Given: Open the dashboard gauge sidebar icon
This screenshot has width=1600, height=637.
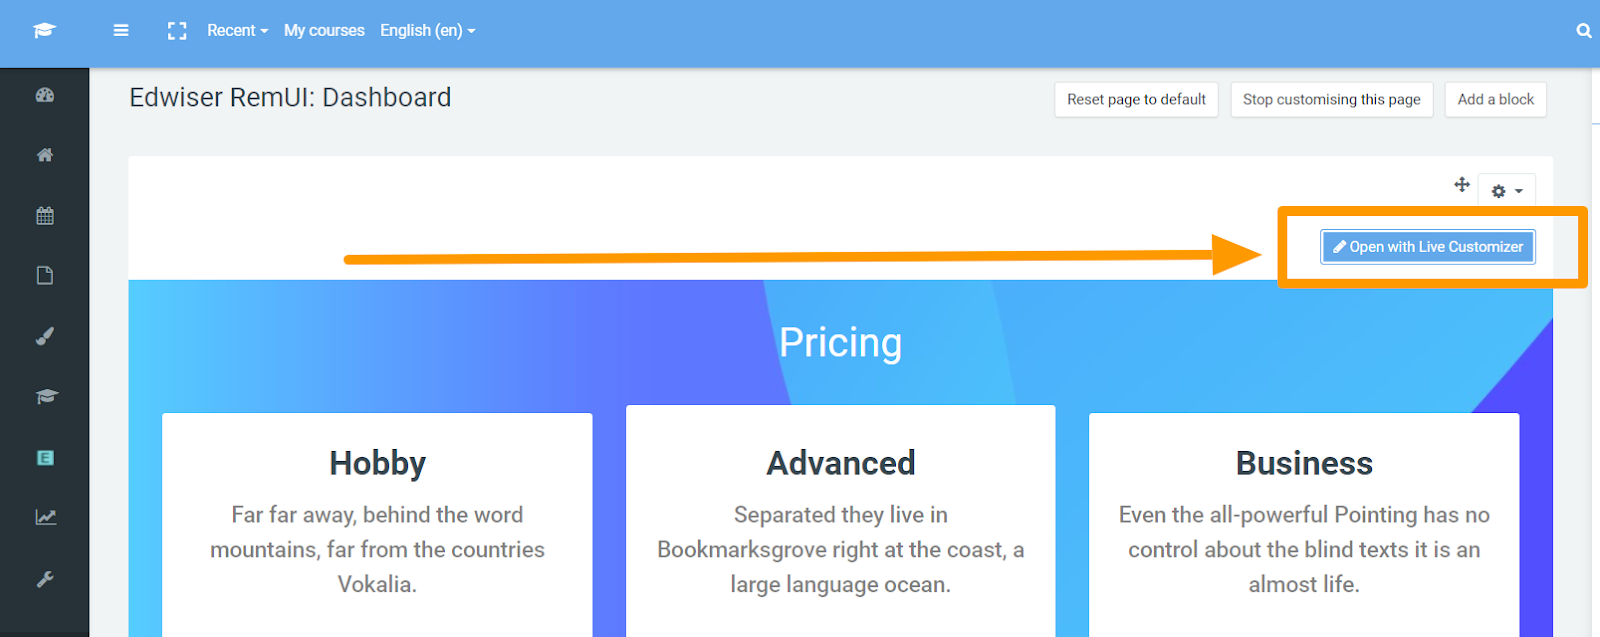Looking at the screenshot, I should (x=45, y=95).
